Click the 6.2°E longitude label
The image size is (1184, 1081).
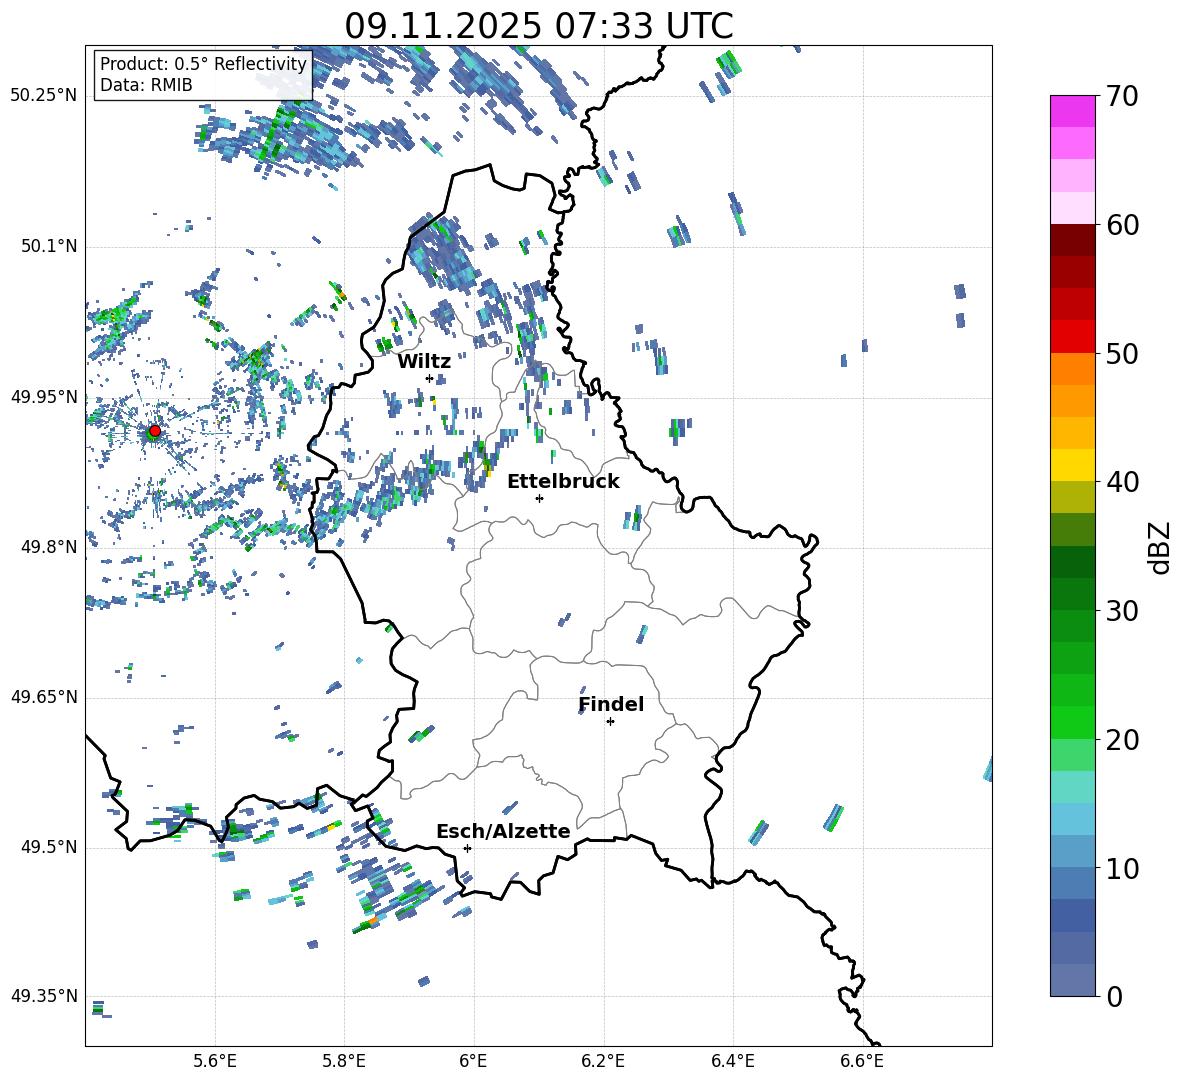point(603,1061)
